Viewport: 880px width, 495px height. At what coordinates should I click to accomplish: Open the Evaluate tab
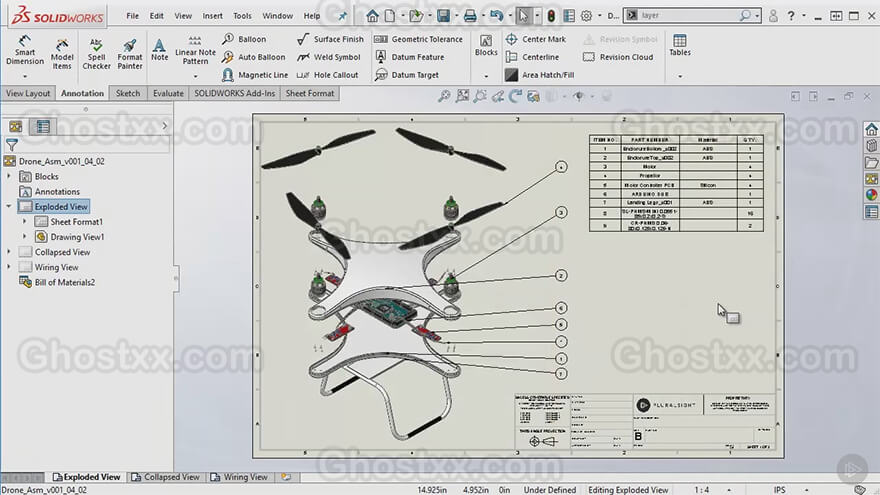(168, 93)
